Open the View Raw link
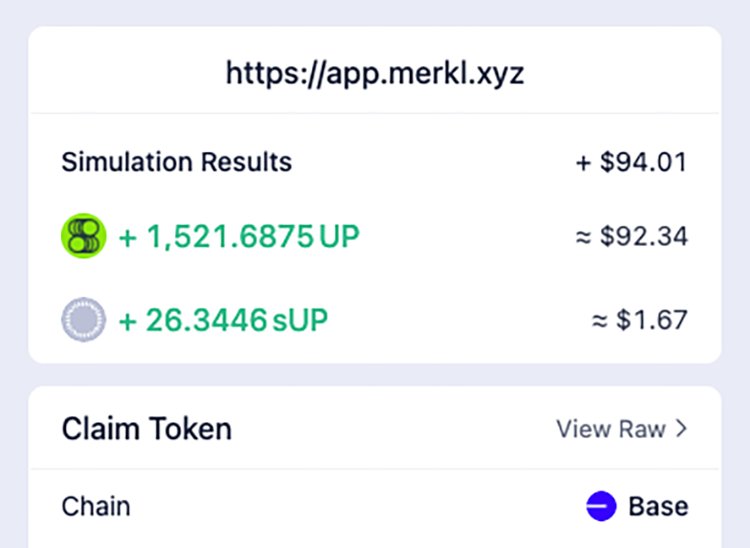The image size is (750, 548). (x=611, y=429)
